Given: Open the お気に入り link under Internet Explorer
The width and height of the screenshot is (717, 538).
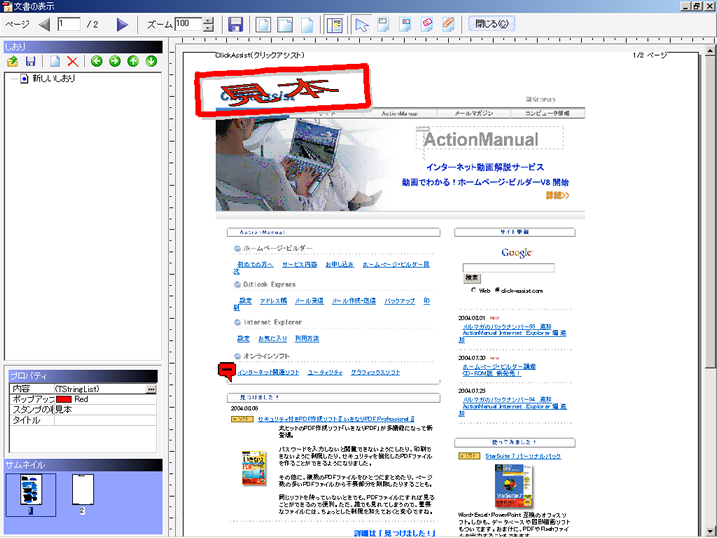Looking at the screenshot, I should [x=273, y=339].
